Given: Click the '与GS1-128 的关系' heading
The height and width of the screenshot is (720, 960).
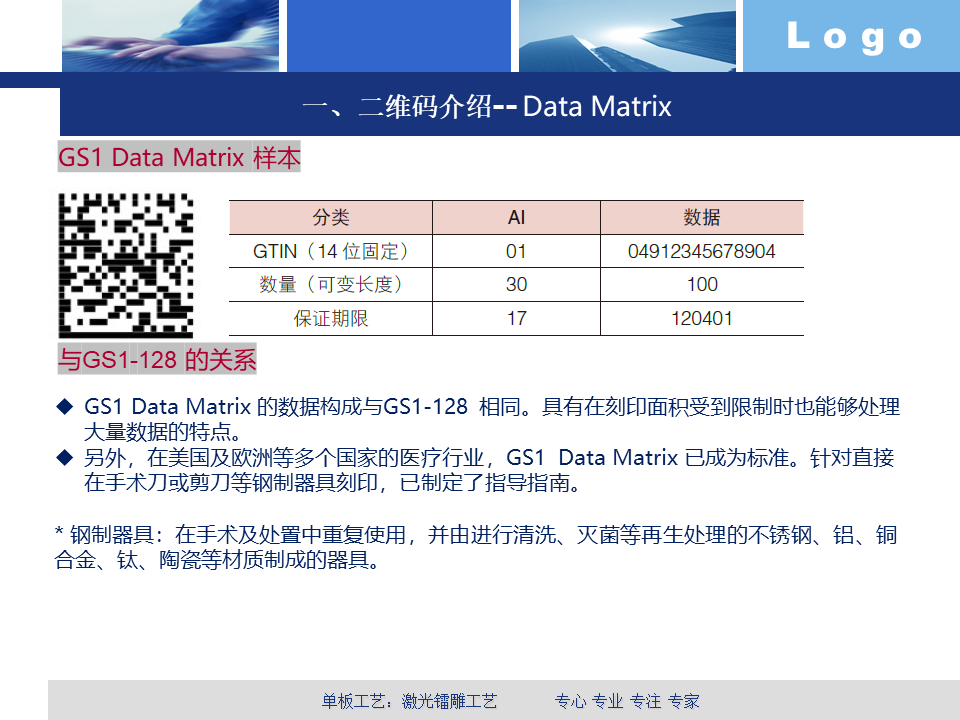Looking at the screenshot, I should point(157,359).
